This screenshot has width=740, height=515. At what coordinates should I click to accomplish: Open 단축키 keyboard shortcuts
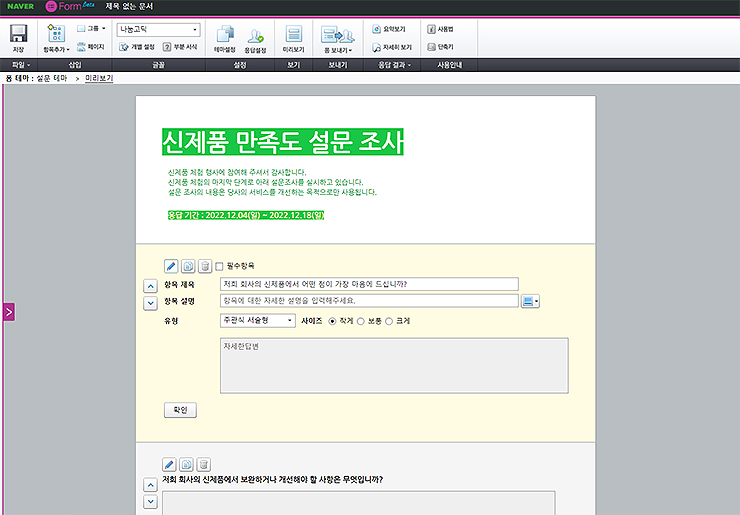[440, 47]
